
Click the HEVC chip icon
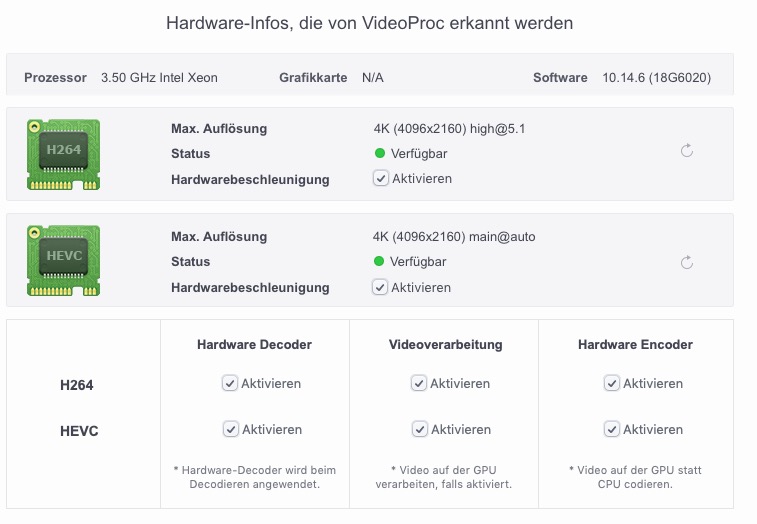pyautogui.click(x=63, y=261)
